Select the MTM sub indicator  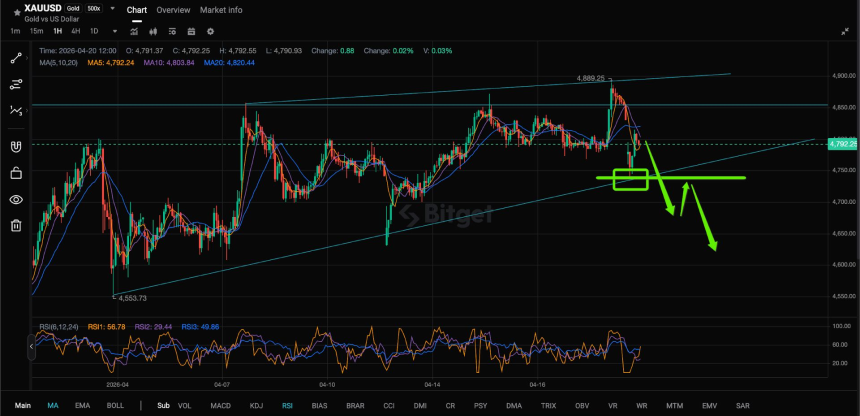(x=675, y=406)
